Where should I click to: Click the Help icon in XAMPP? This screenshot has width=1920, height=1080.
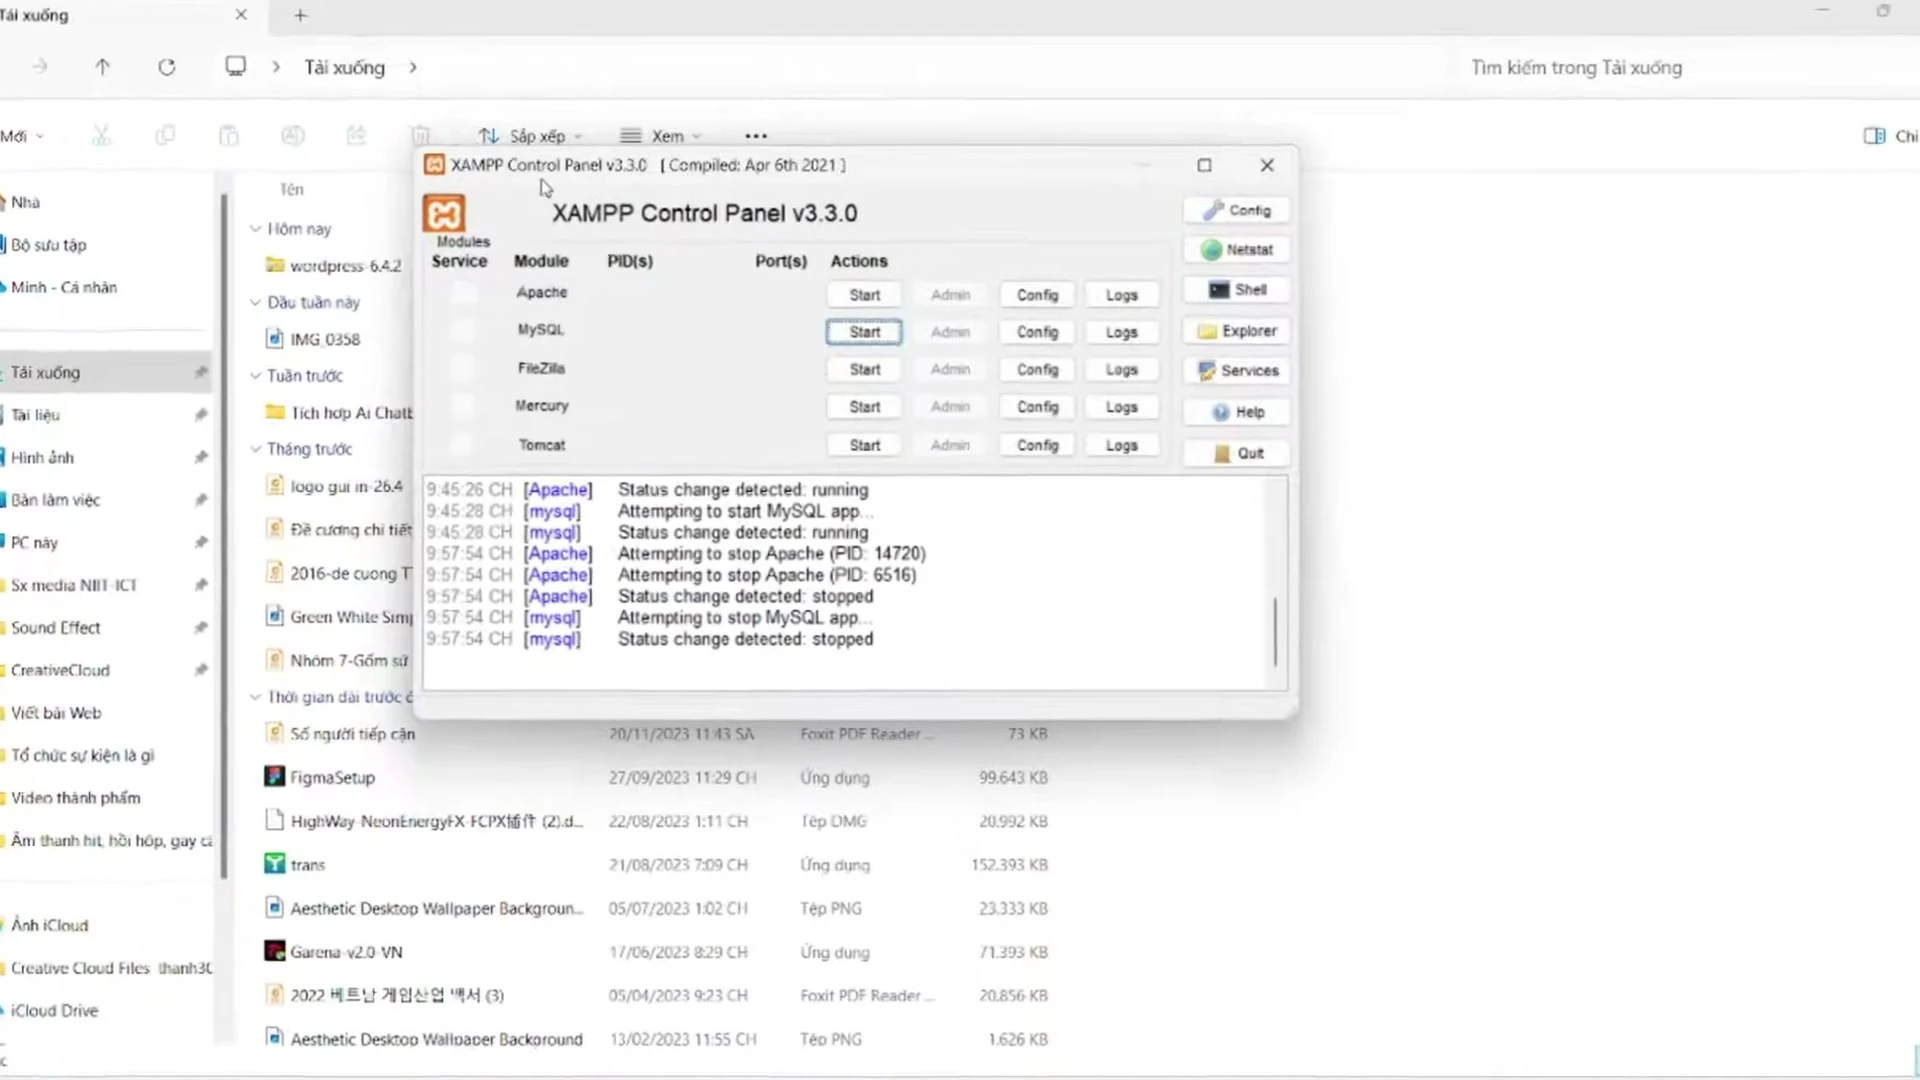[1236, 411]
